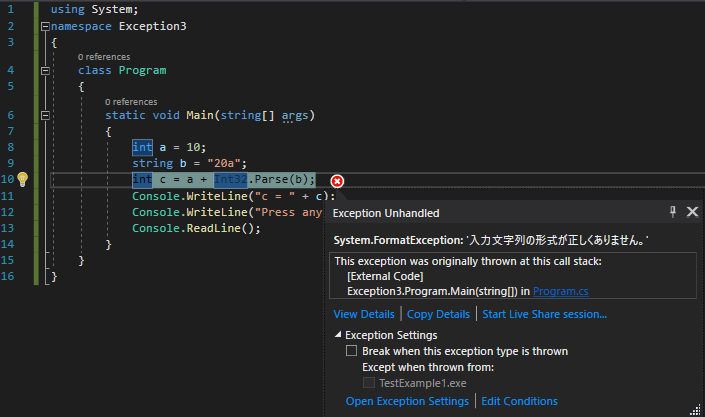Close the Exception Unhandled popup
The height and width of the screenshot is (417, 705).
[x=692, y=211]
